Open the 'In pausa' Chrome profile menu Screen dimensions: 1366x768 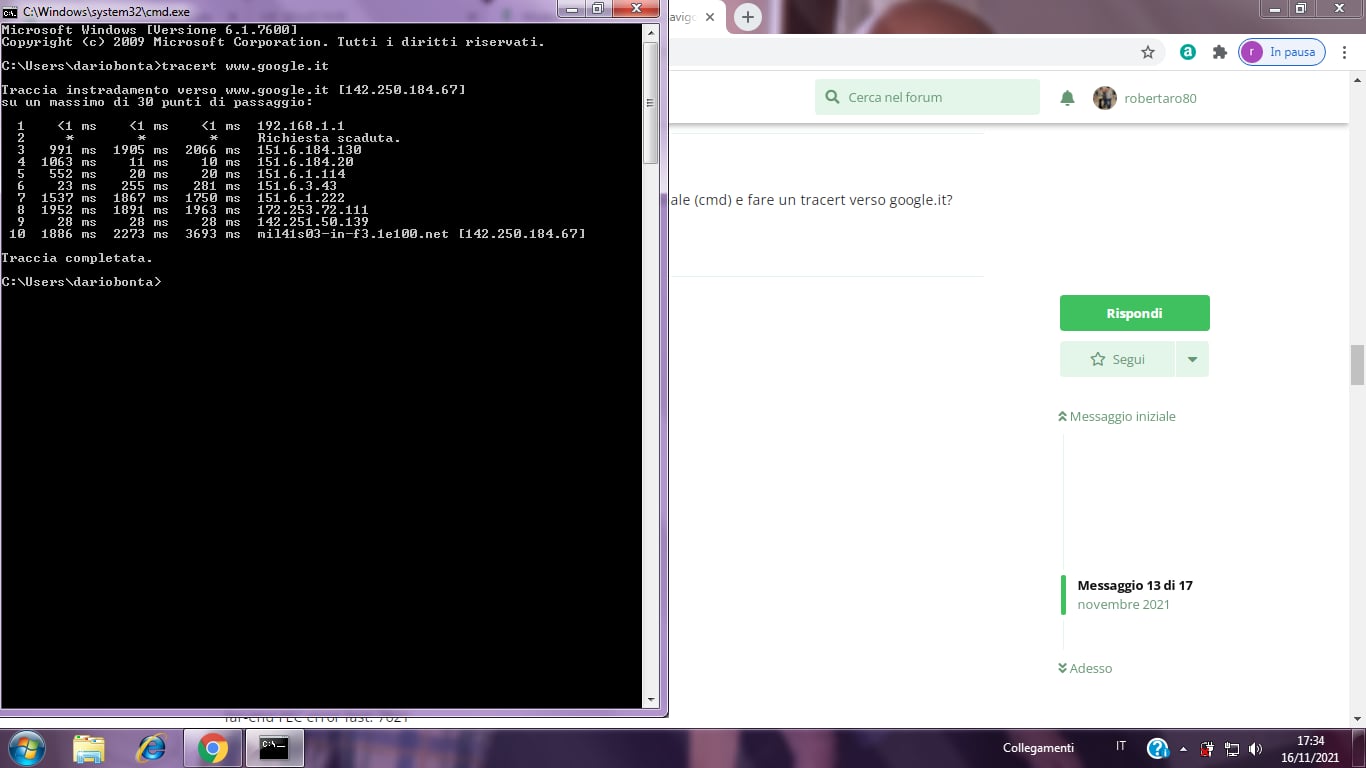point(1281,52)
